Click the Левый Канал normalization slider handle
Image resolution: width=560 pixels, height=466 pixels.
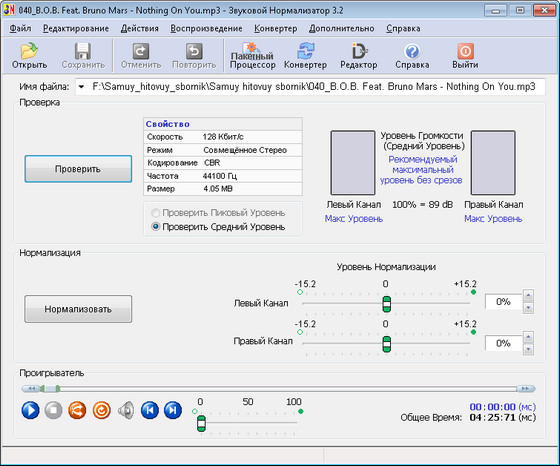tap(386, 304)
